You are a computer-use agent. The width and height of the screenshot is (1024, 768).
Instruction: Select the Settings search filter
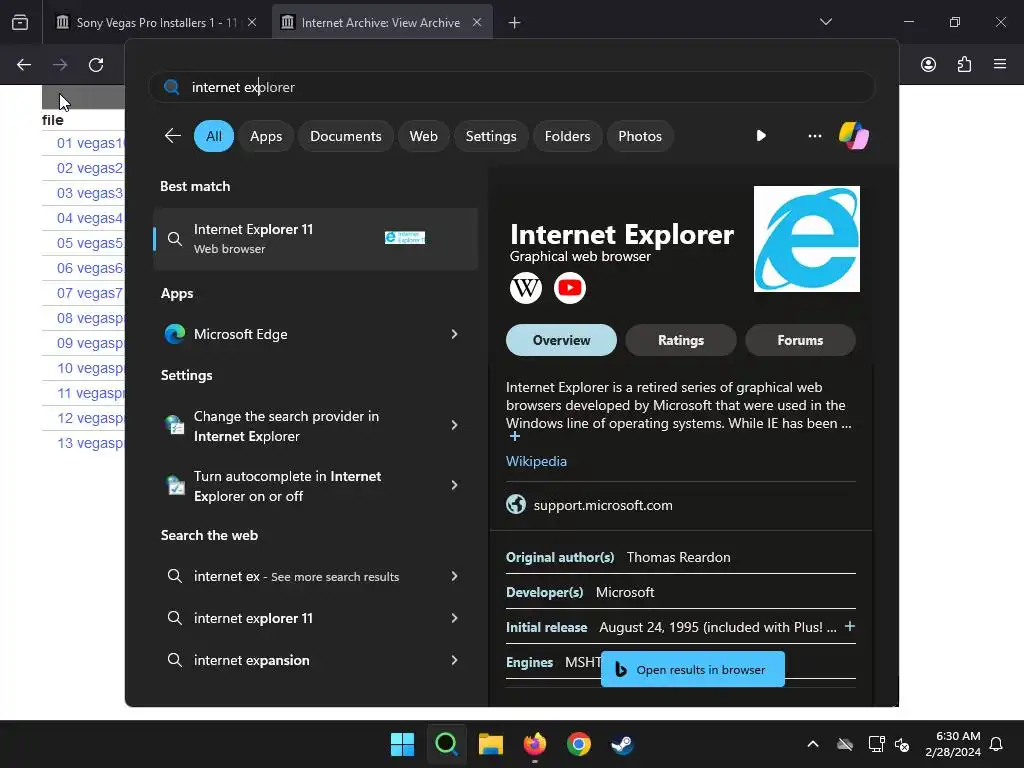(490, 136)
